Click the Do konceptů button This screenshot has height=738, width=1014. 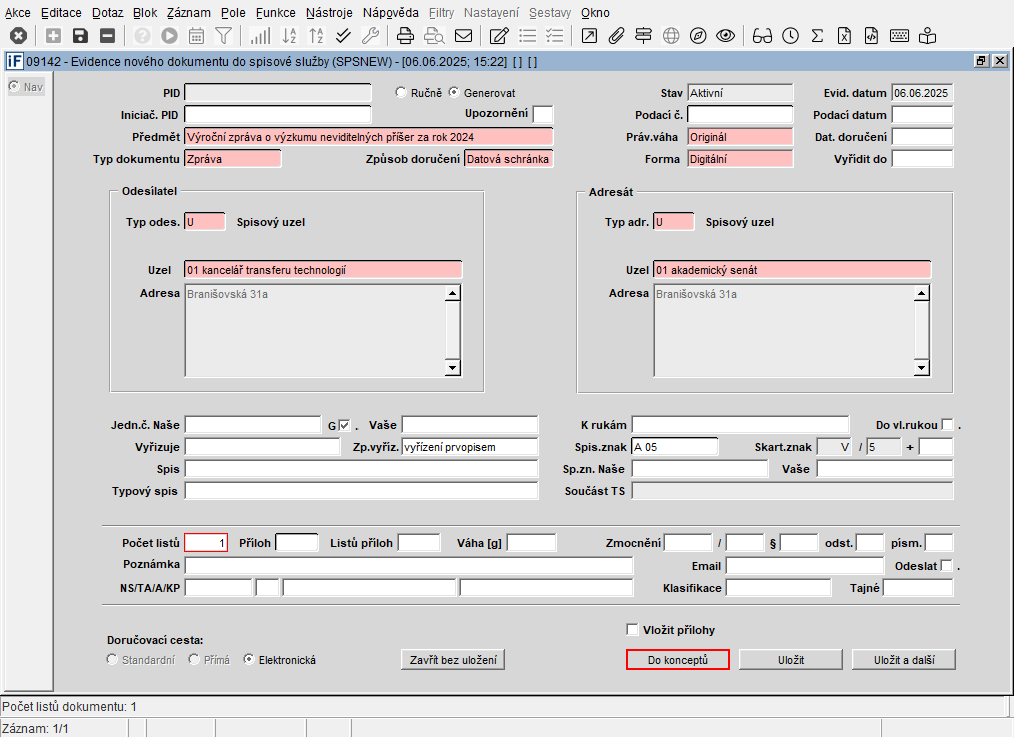pos(678,660)
